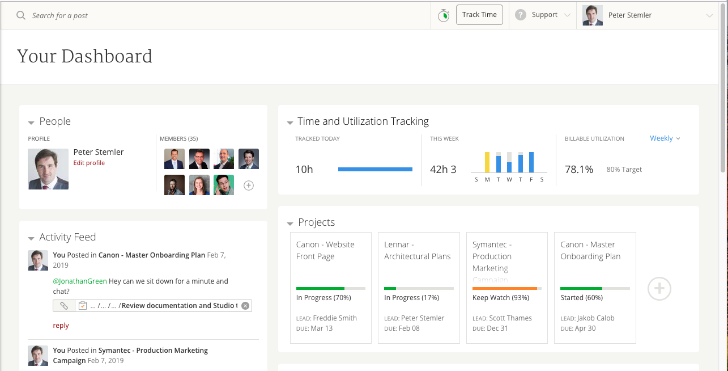
Task: Click the Track Time button
Action: tap(480, 15)
